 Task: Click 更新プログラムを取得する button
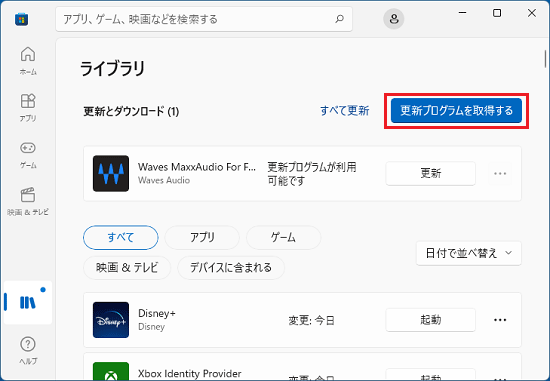point(456,111)
